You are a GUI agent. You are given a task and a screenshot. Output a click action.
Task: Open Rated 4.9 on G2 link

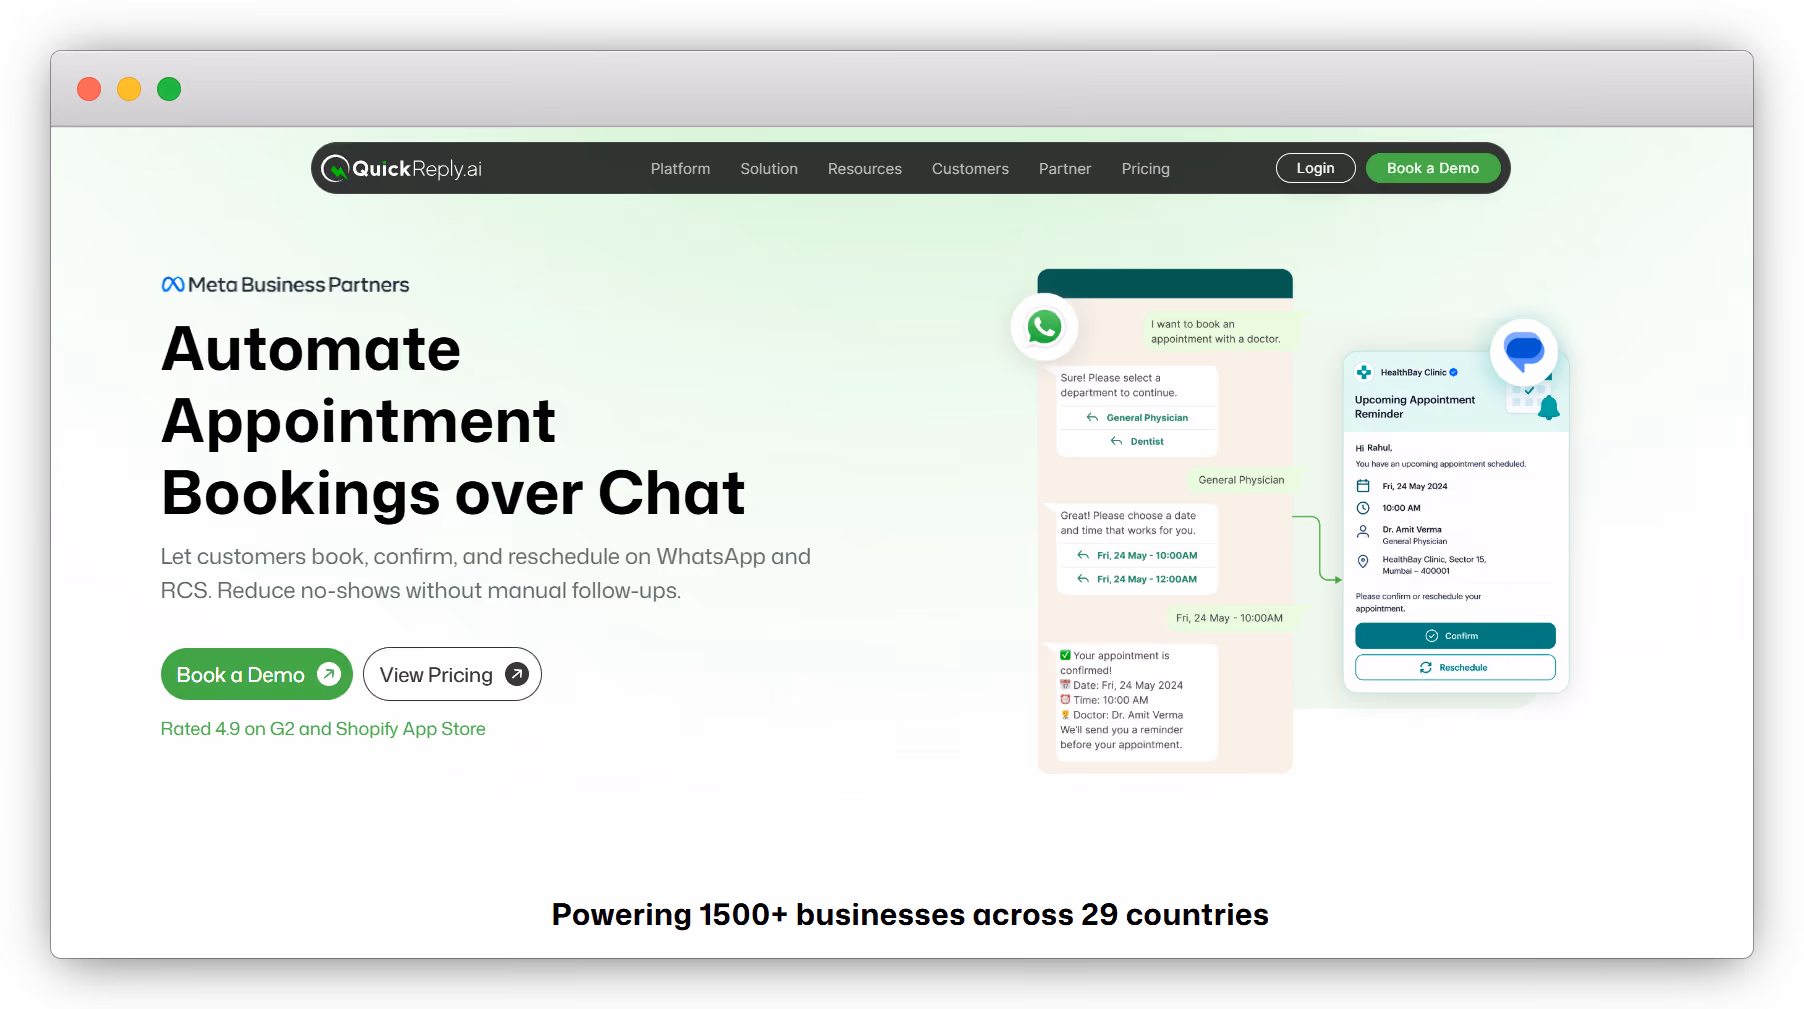pyautogui.click(x=323, y=729)
